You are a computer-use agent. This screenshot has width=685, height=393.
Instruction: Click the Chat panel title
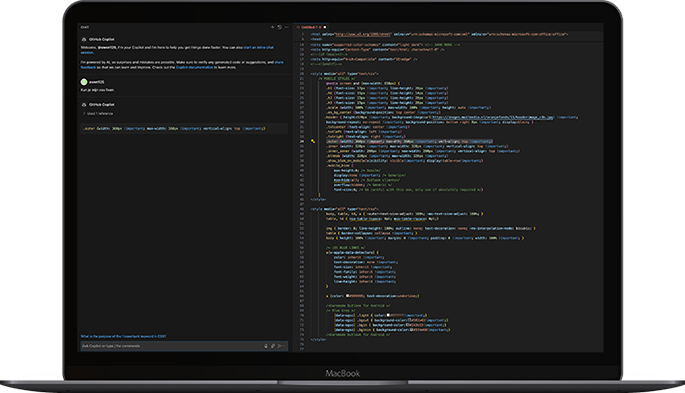pos(85,27)
